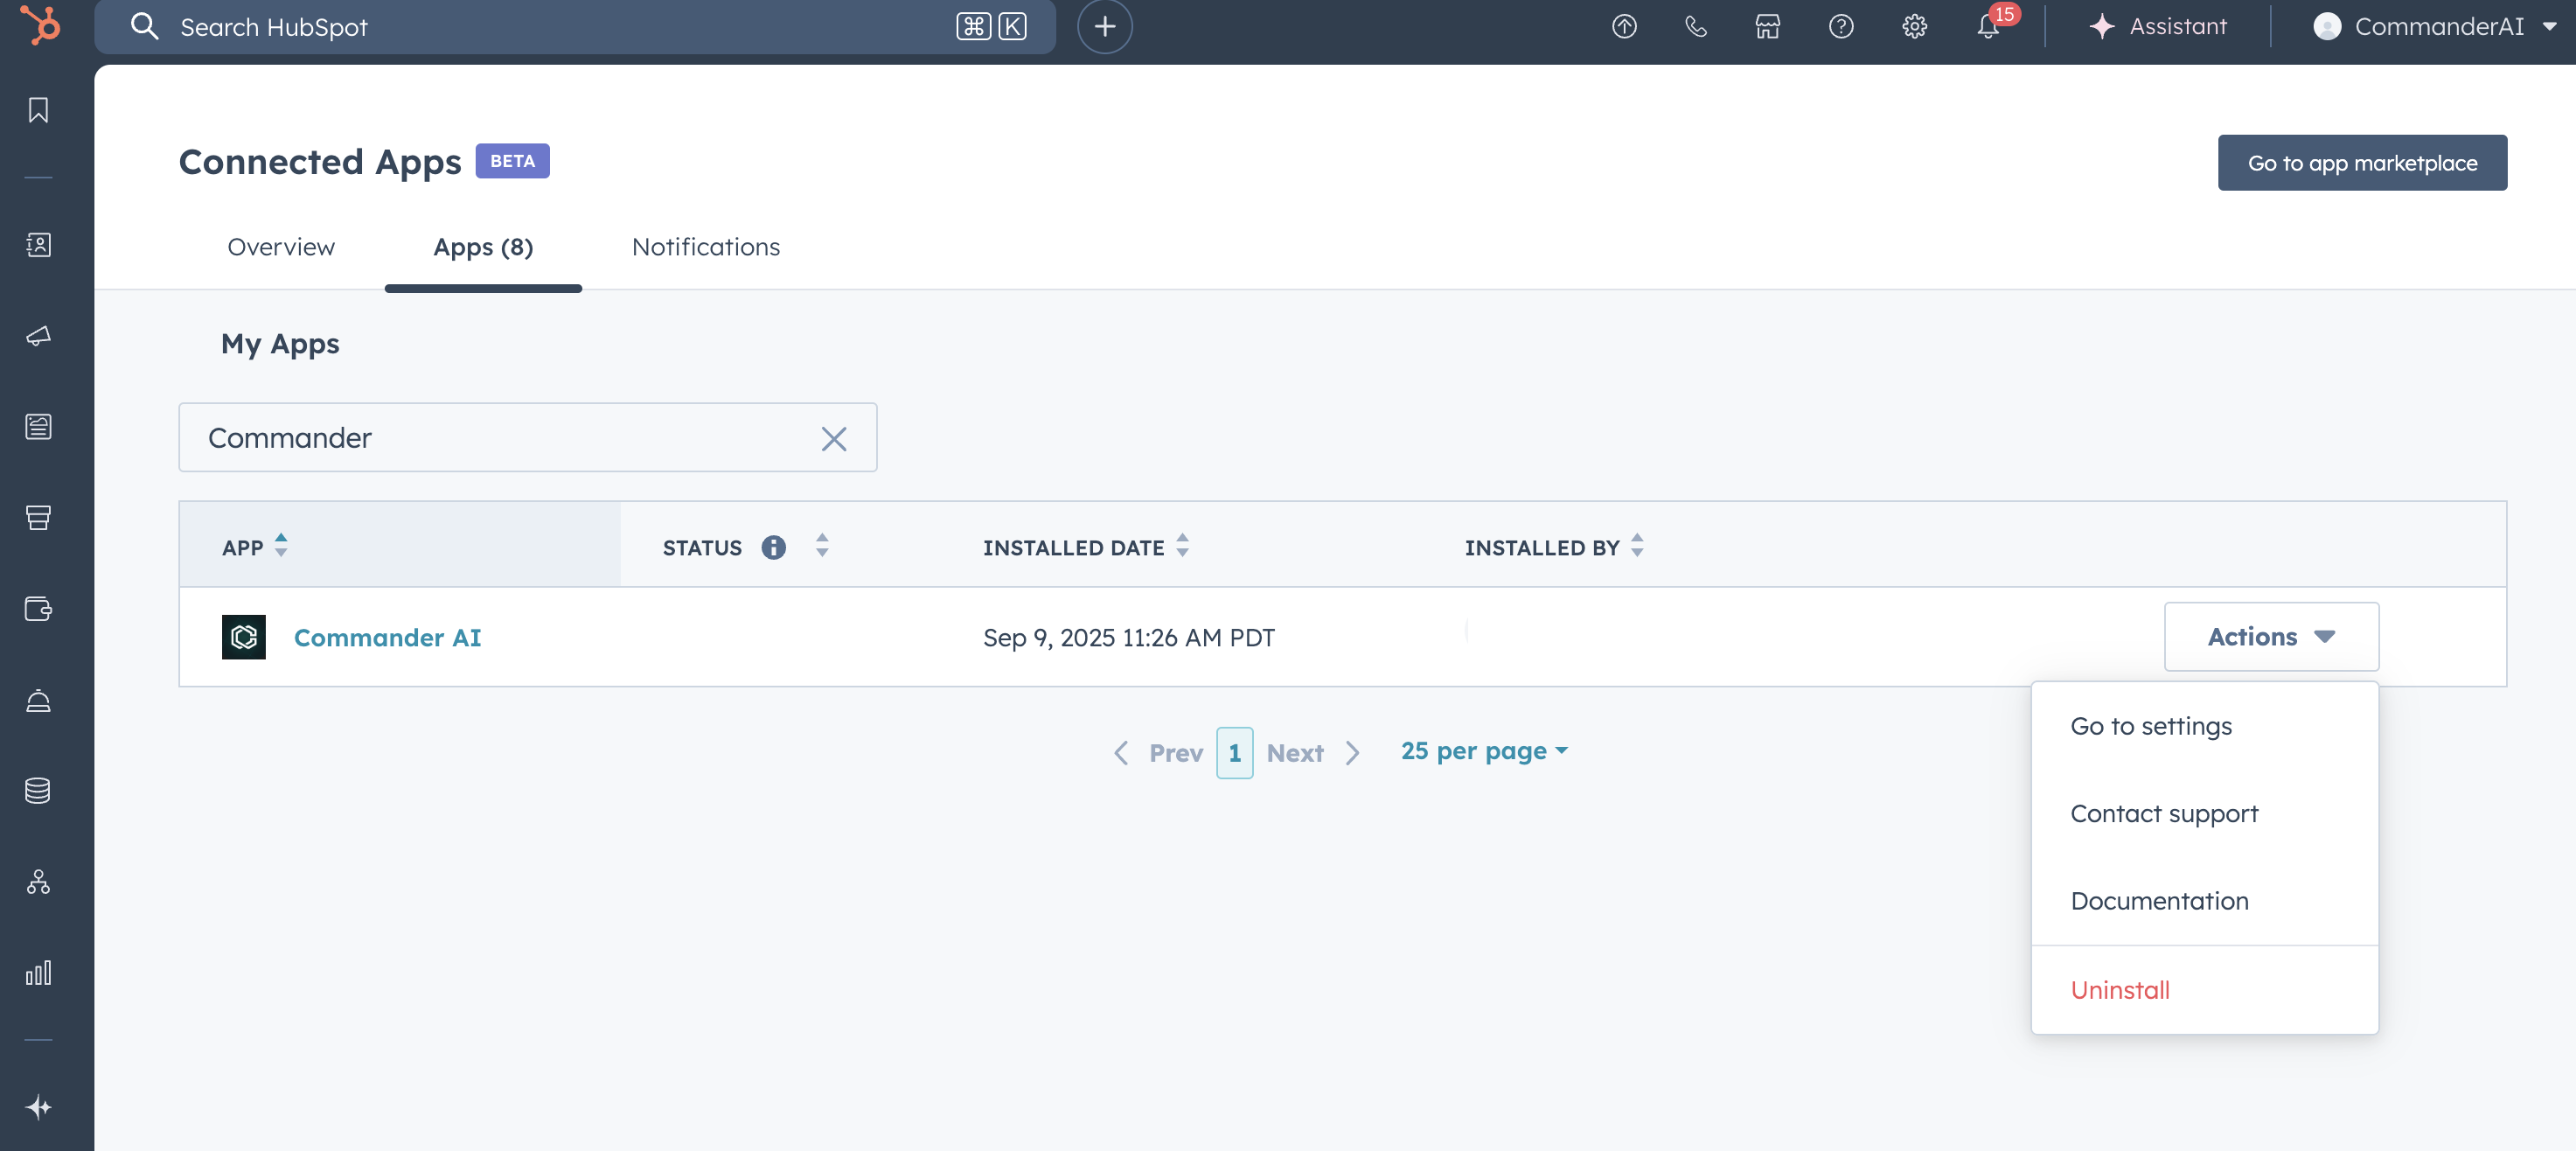
Task: Open HubSpot settings gear
Action: (1914, 27)
